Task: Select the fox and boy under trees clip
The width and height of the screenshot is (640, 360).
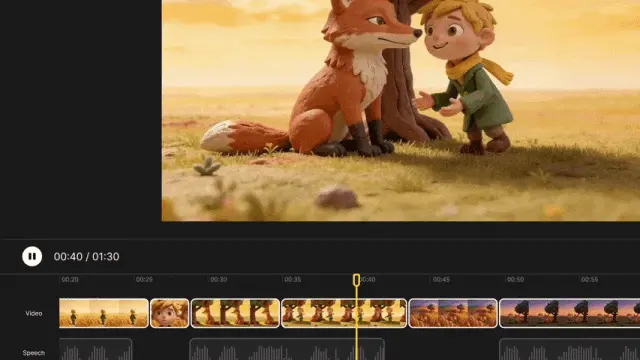Action: coord(344,313)
